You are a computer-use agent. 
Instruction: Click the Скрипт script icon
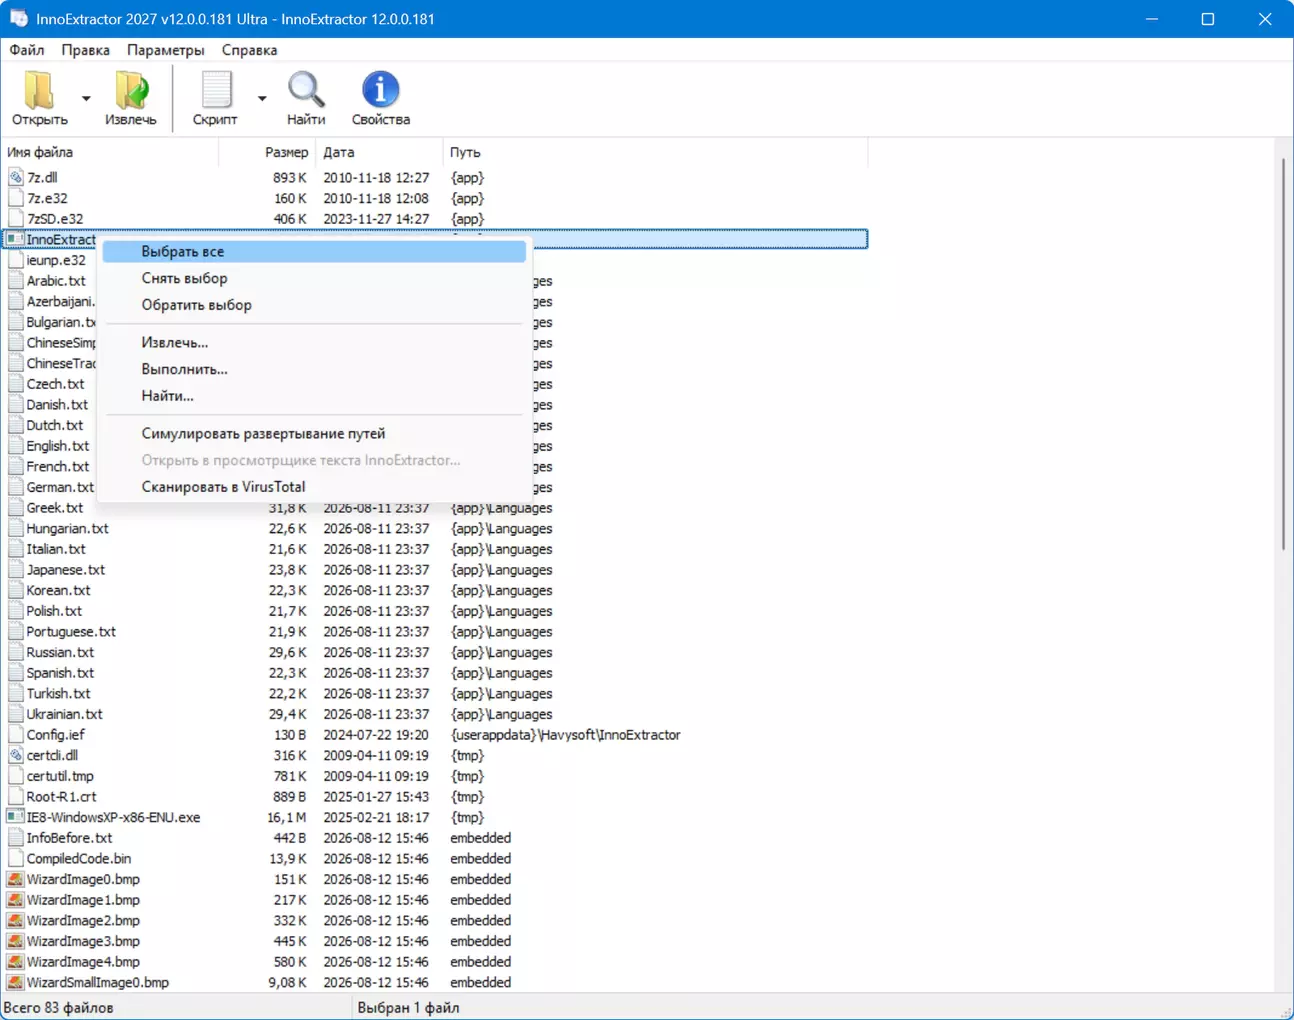point(216,90)
